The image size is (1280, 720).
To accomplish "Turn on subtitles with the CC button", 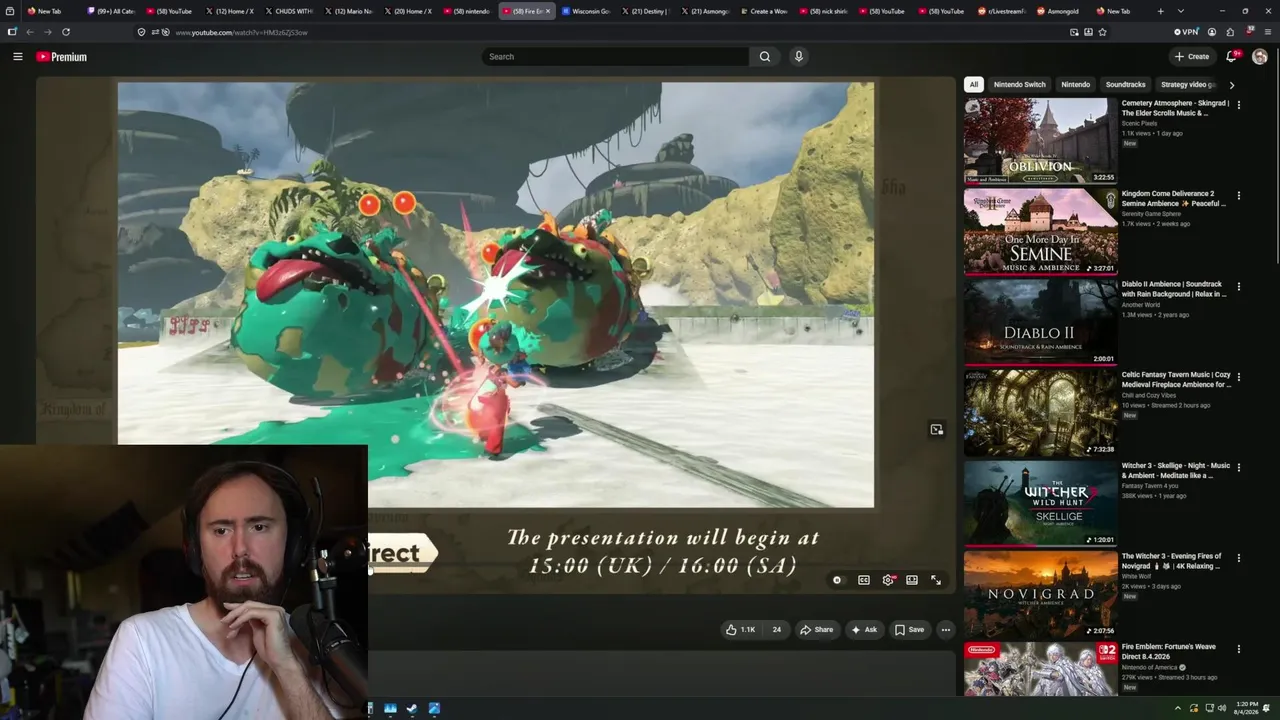I will pos(863,580).
